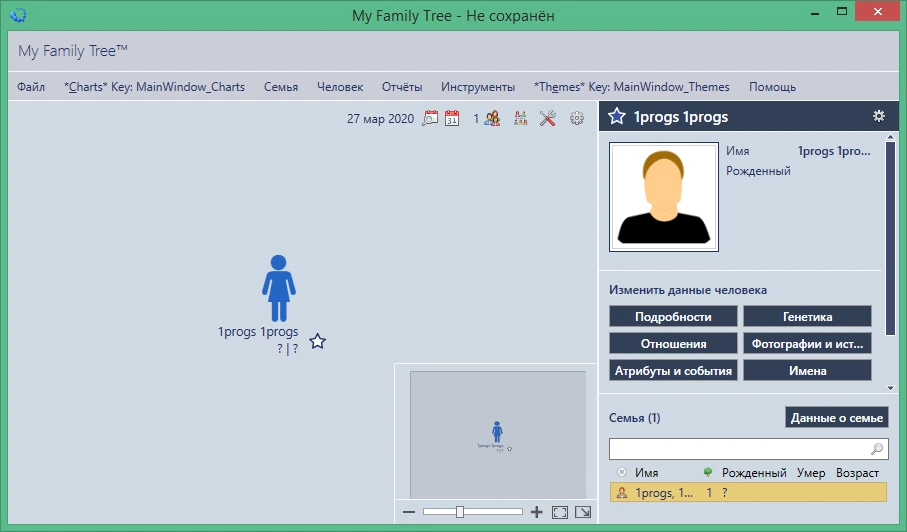Toggle the star next to tree person
Screen dimensions: 907x532
click(x=318, y=341)
